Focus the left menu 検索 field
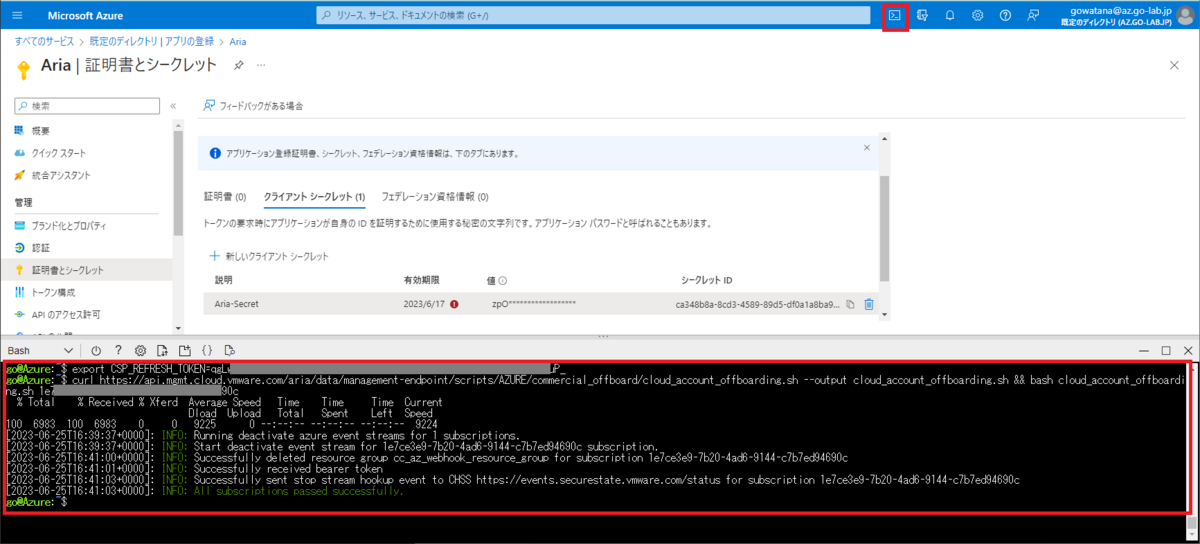This screenshot has height=544, width=1200. (x=88, y=105)
